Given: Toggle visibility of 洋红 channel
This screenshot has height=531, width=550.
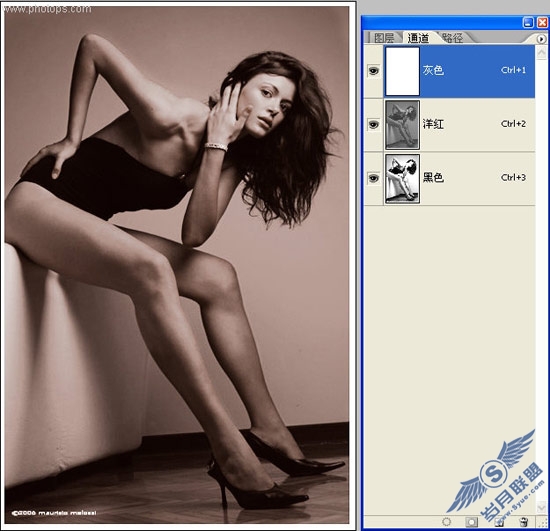Looking at the screenshot, I should [x=373, y=125].
